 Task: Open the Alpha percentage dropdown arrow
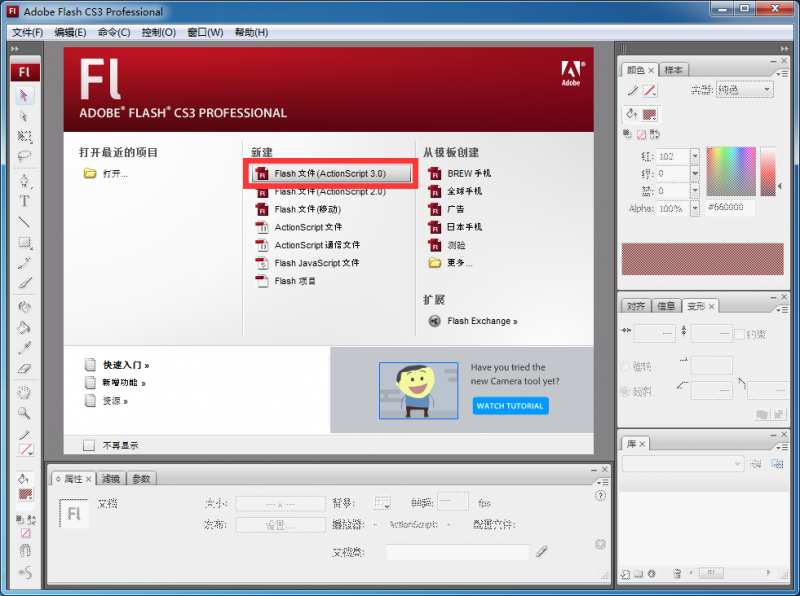pyautogui.click(x=695, y=208)
